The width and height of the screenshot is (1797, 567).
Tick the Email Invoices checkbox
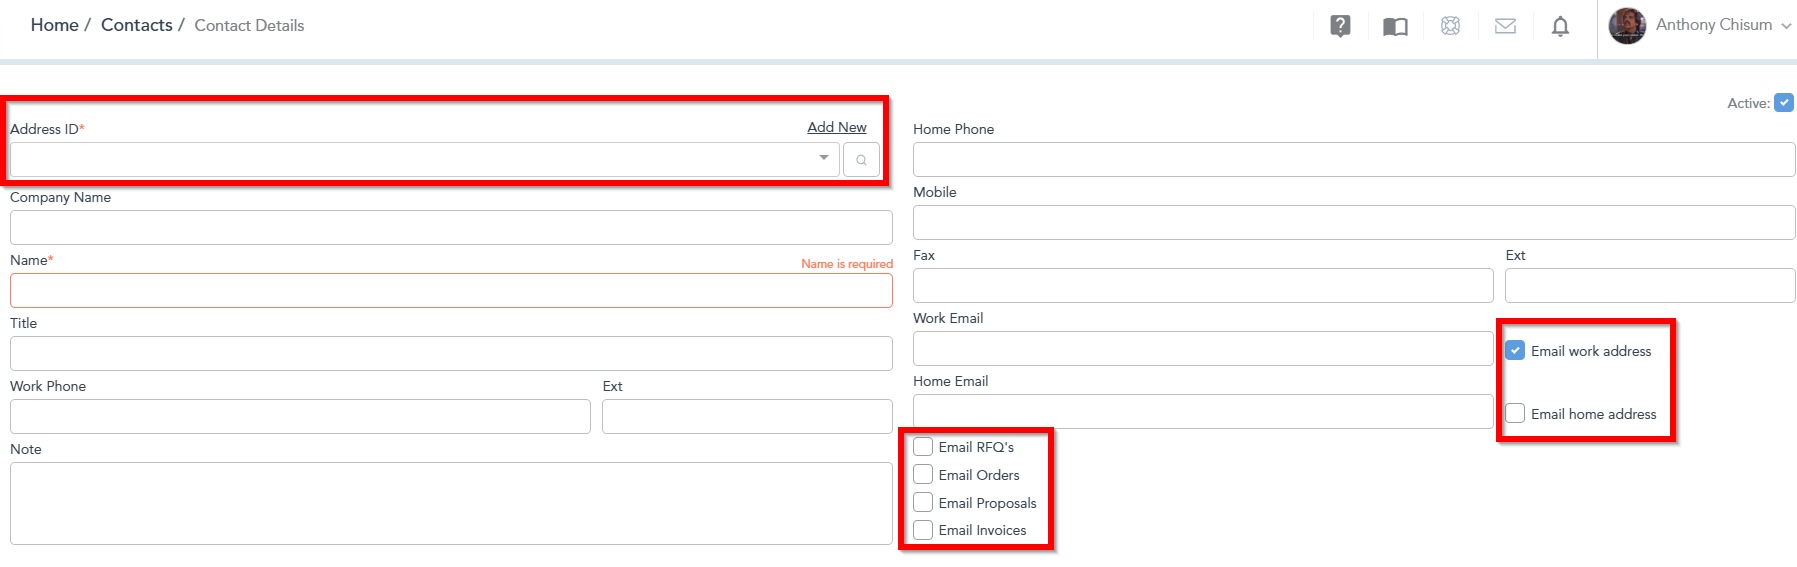point(923,530)
